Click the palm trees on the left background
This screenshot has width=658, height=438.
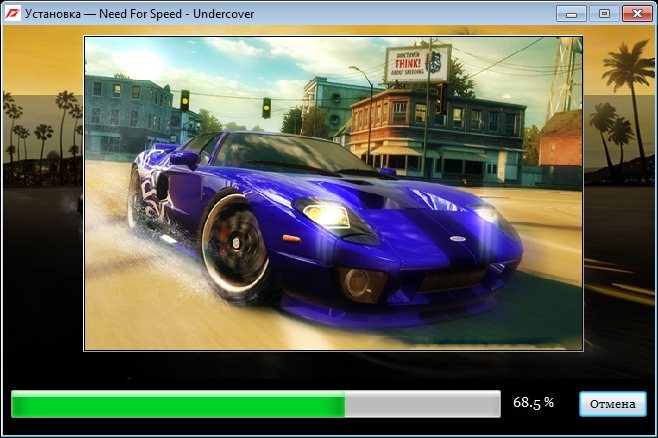40,125
